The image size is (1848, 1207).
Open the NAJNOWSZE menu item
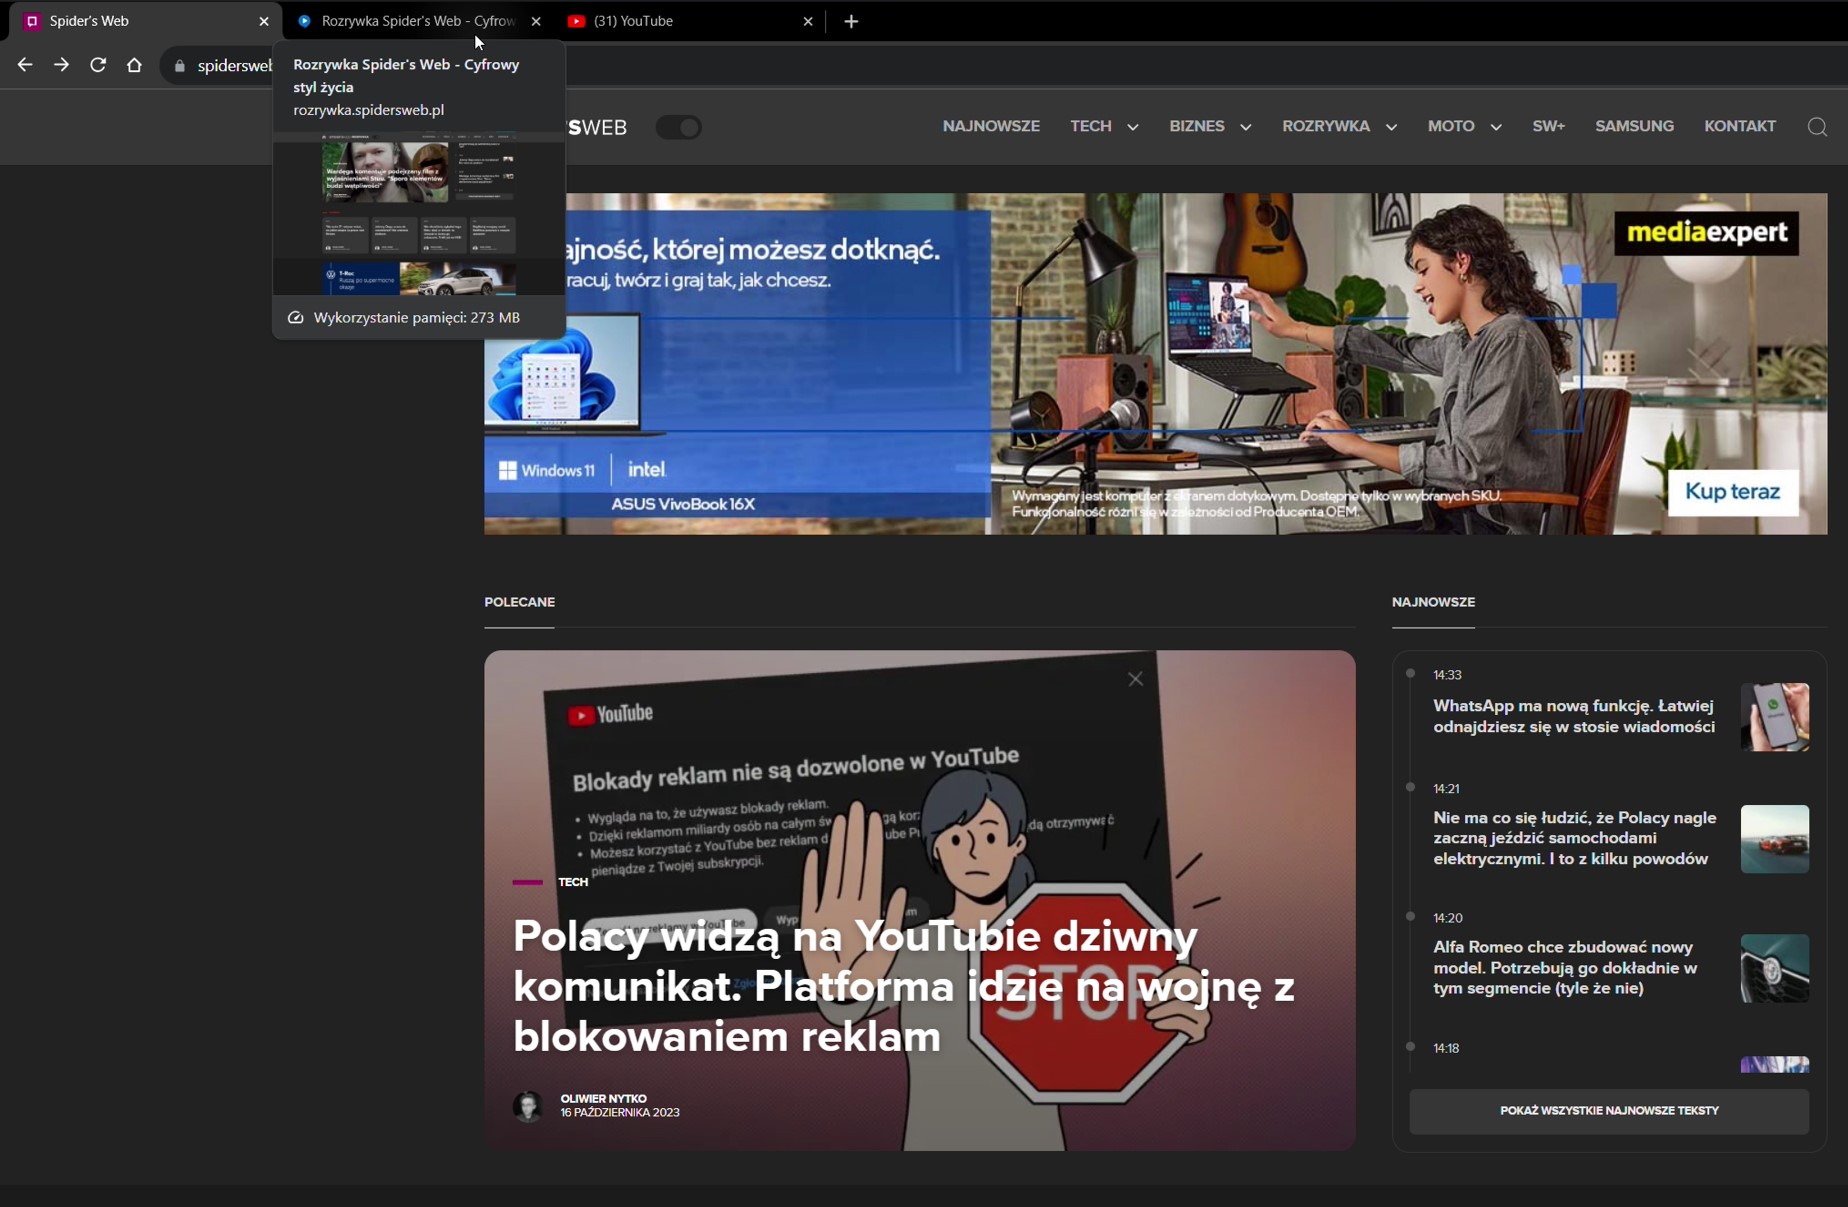coord(991,126)
